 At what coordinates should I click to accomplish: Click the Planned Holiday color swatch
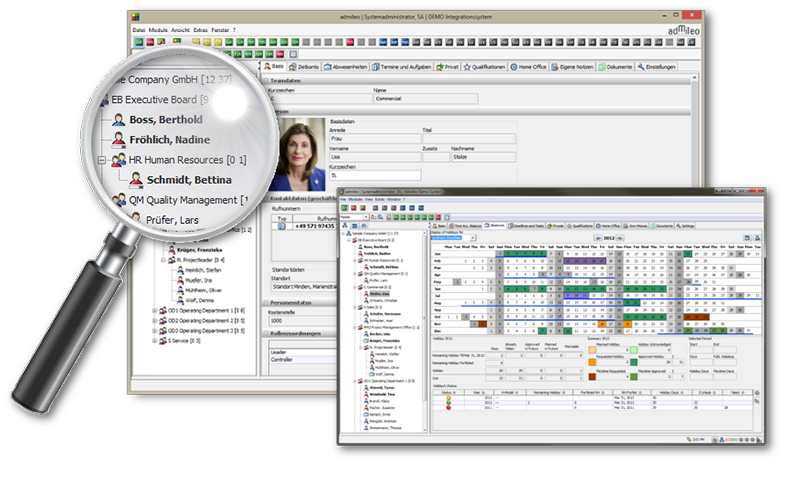pos(592,350)
